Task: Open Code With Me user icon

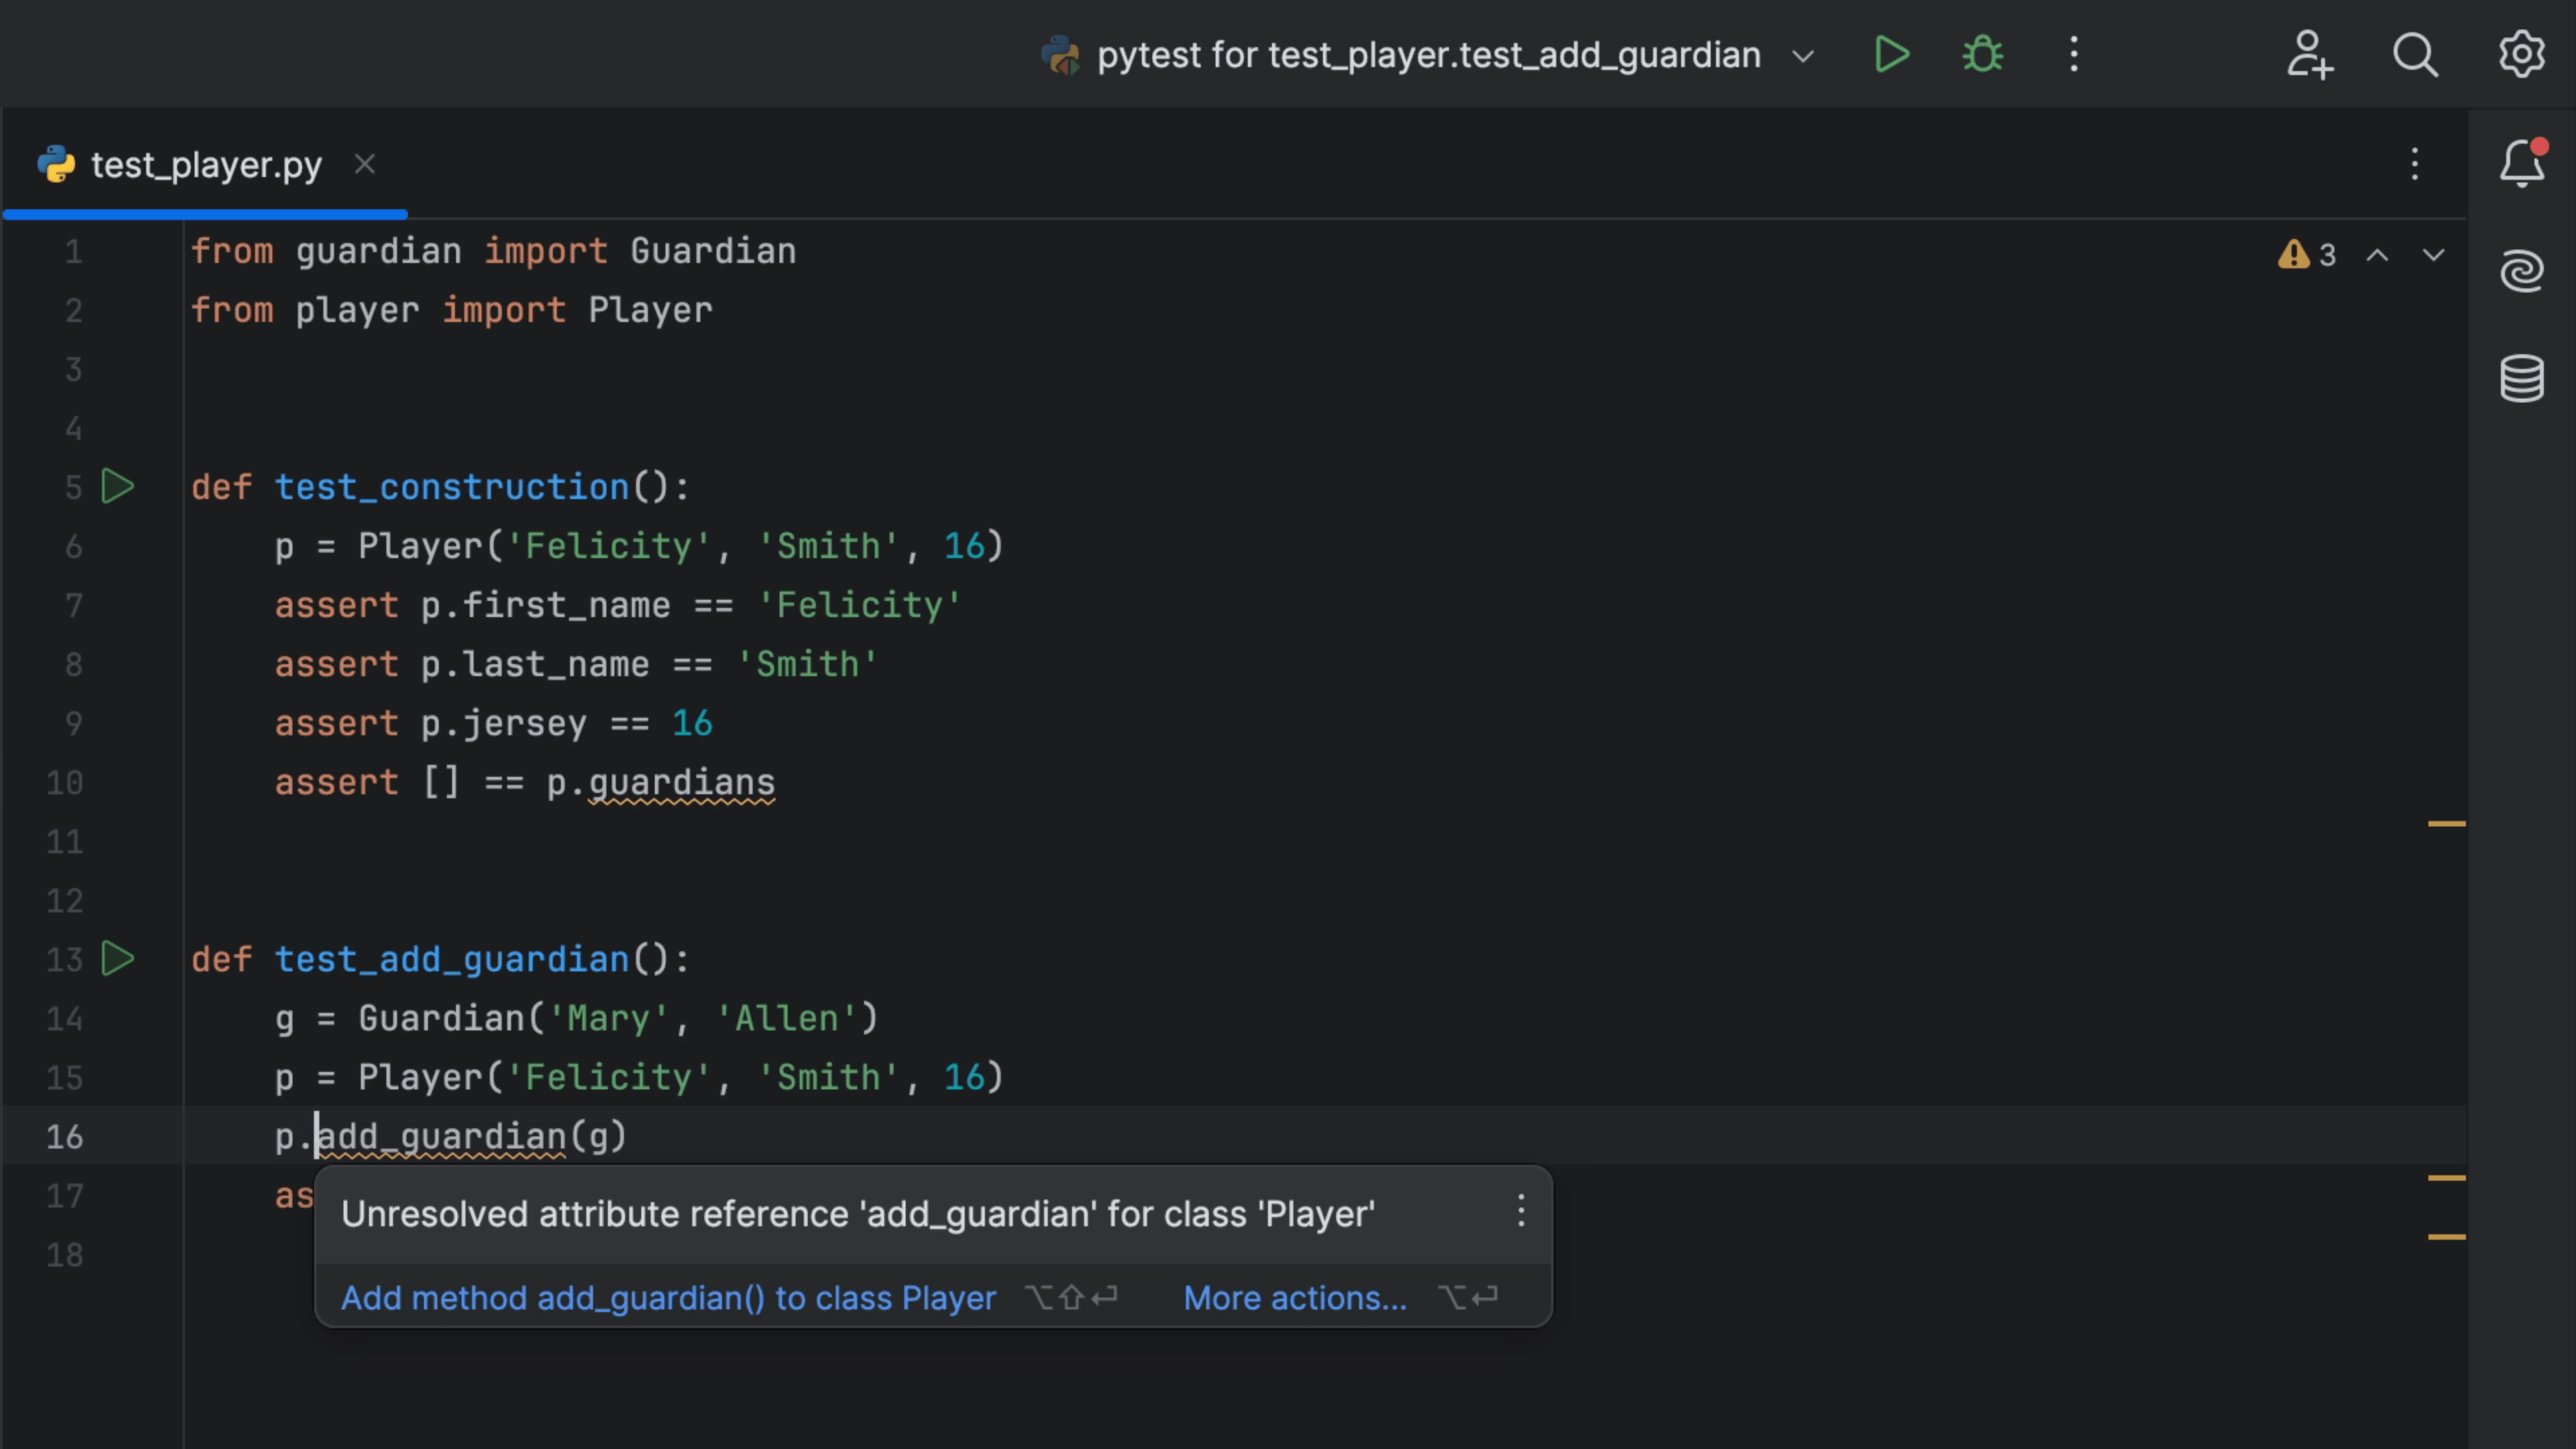Action: click(2310, 55)
